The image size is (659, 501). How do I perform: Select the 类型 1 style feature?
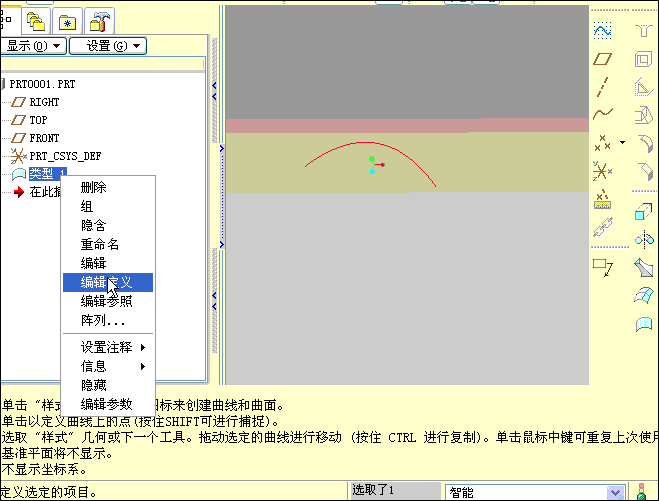pyautogui.click(x=47, y=173)
